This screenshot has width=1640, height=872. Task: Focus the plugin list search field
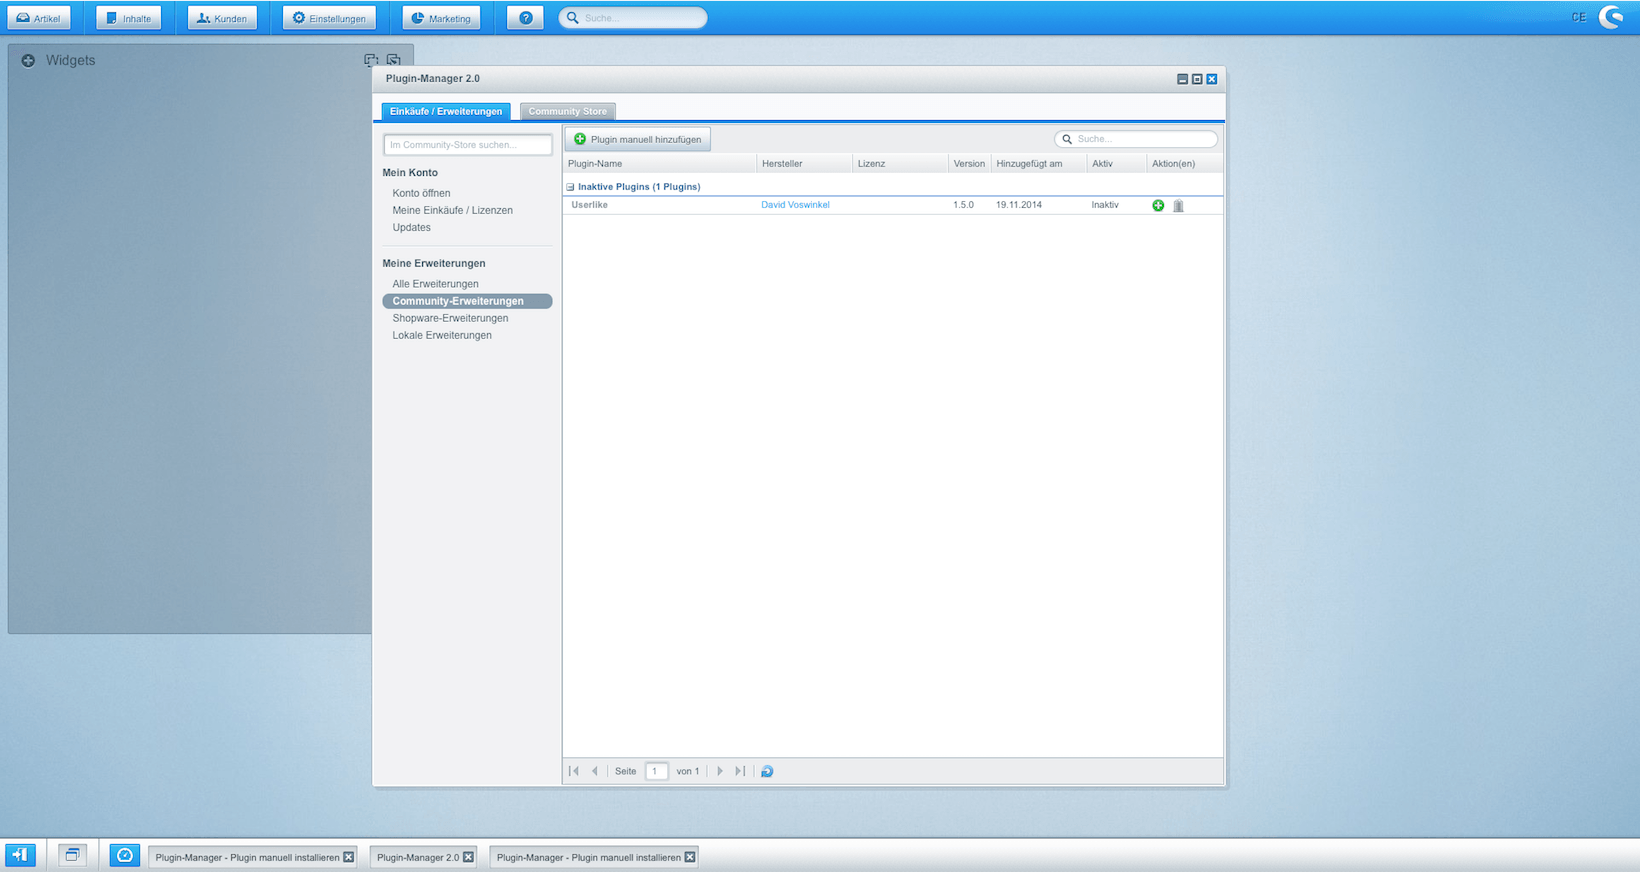point(1136,139)
